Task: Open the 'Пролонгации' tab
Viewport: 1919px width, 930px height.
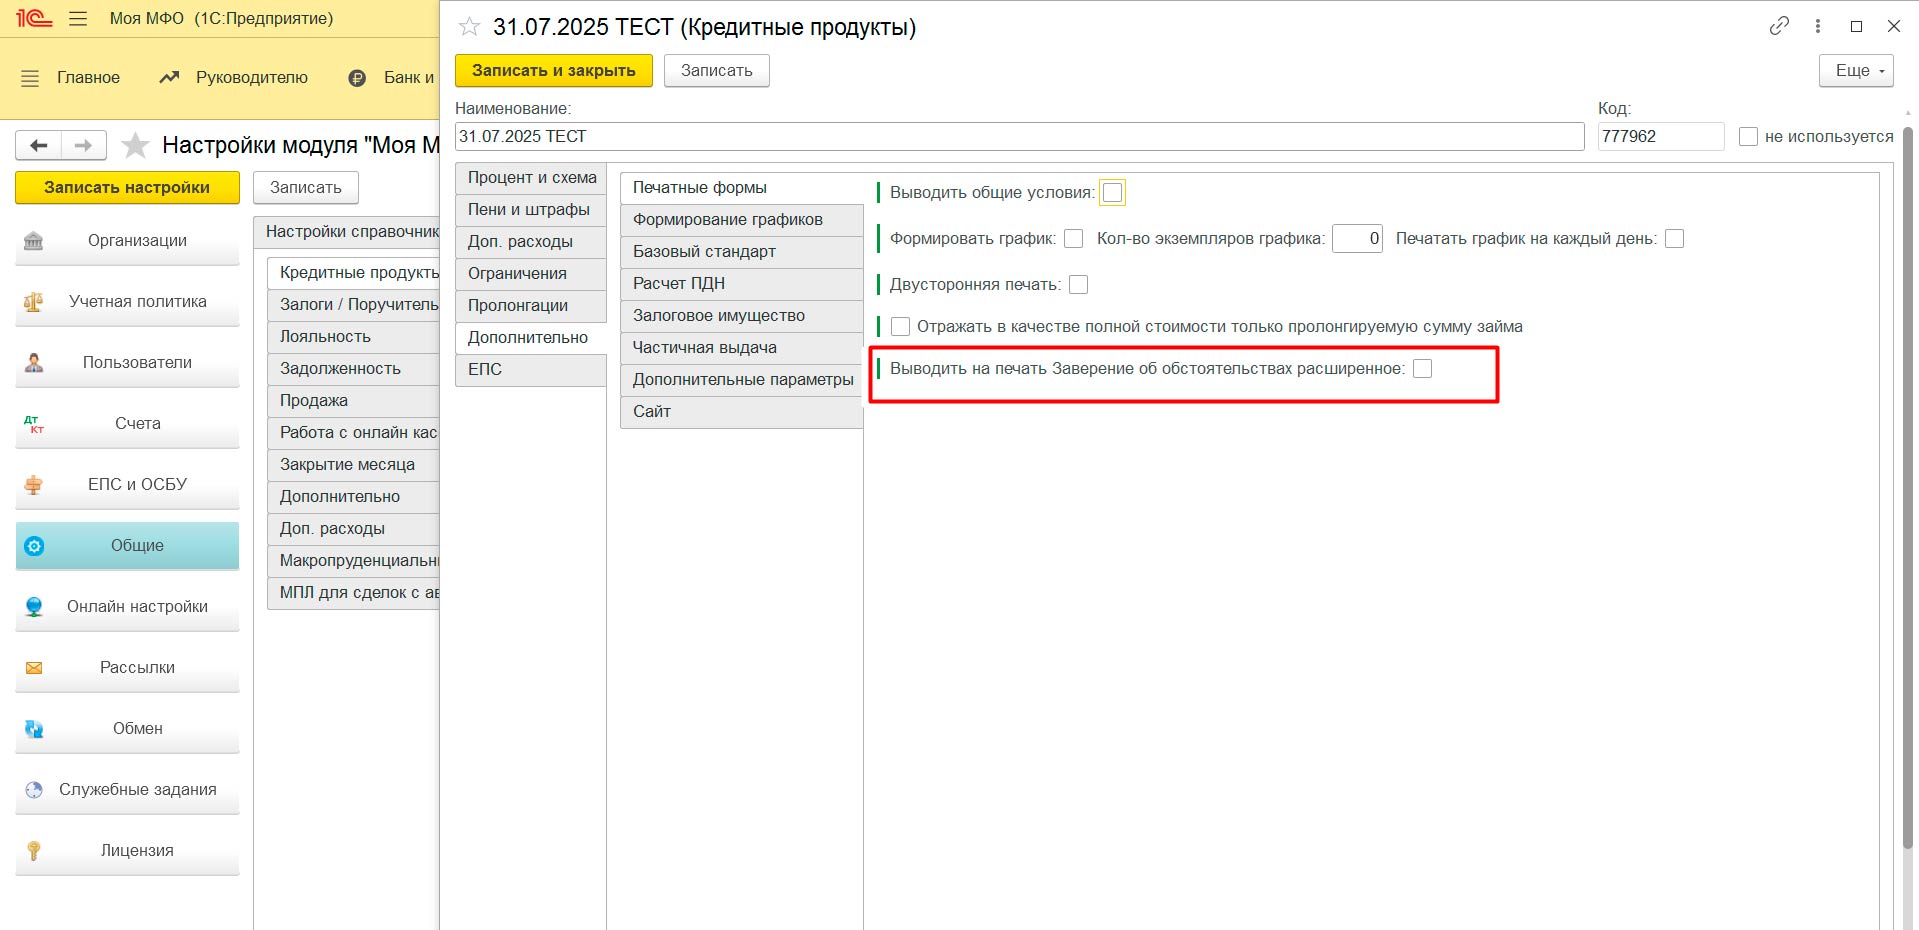Action: pyautogui.click(x=531, y=306)
